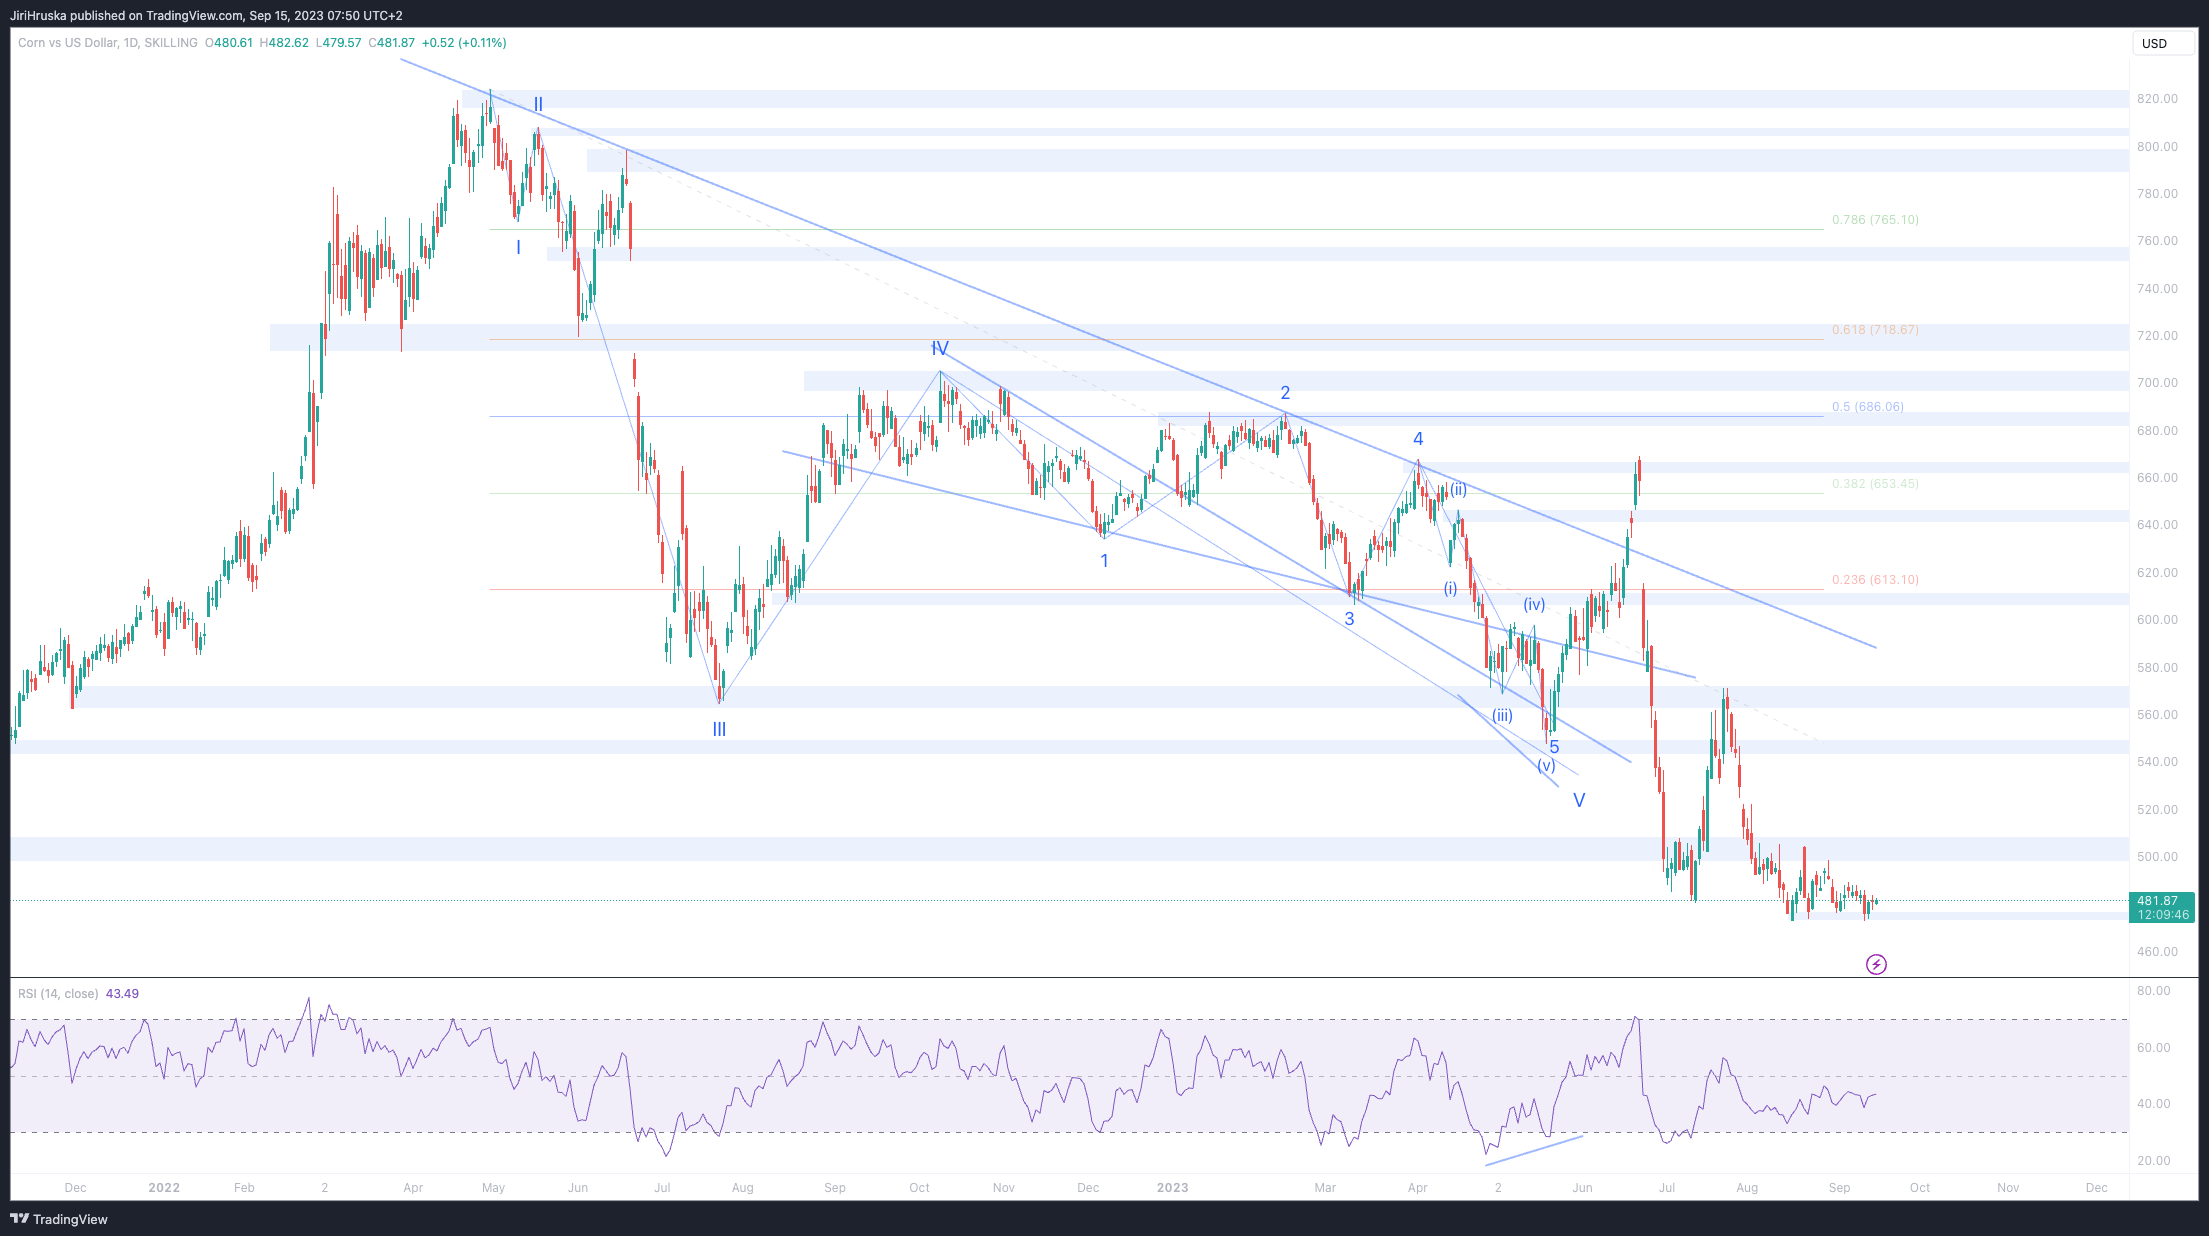Screen dimensions: 2209x1236
Task: Select the 0.786 (765.10) Fibonacci label
Action: (1875, 220)
